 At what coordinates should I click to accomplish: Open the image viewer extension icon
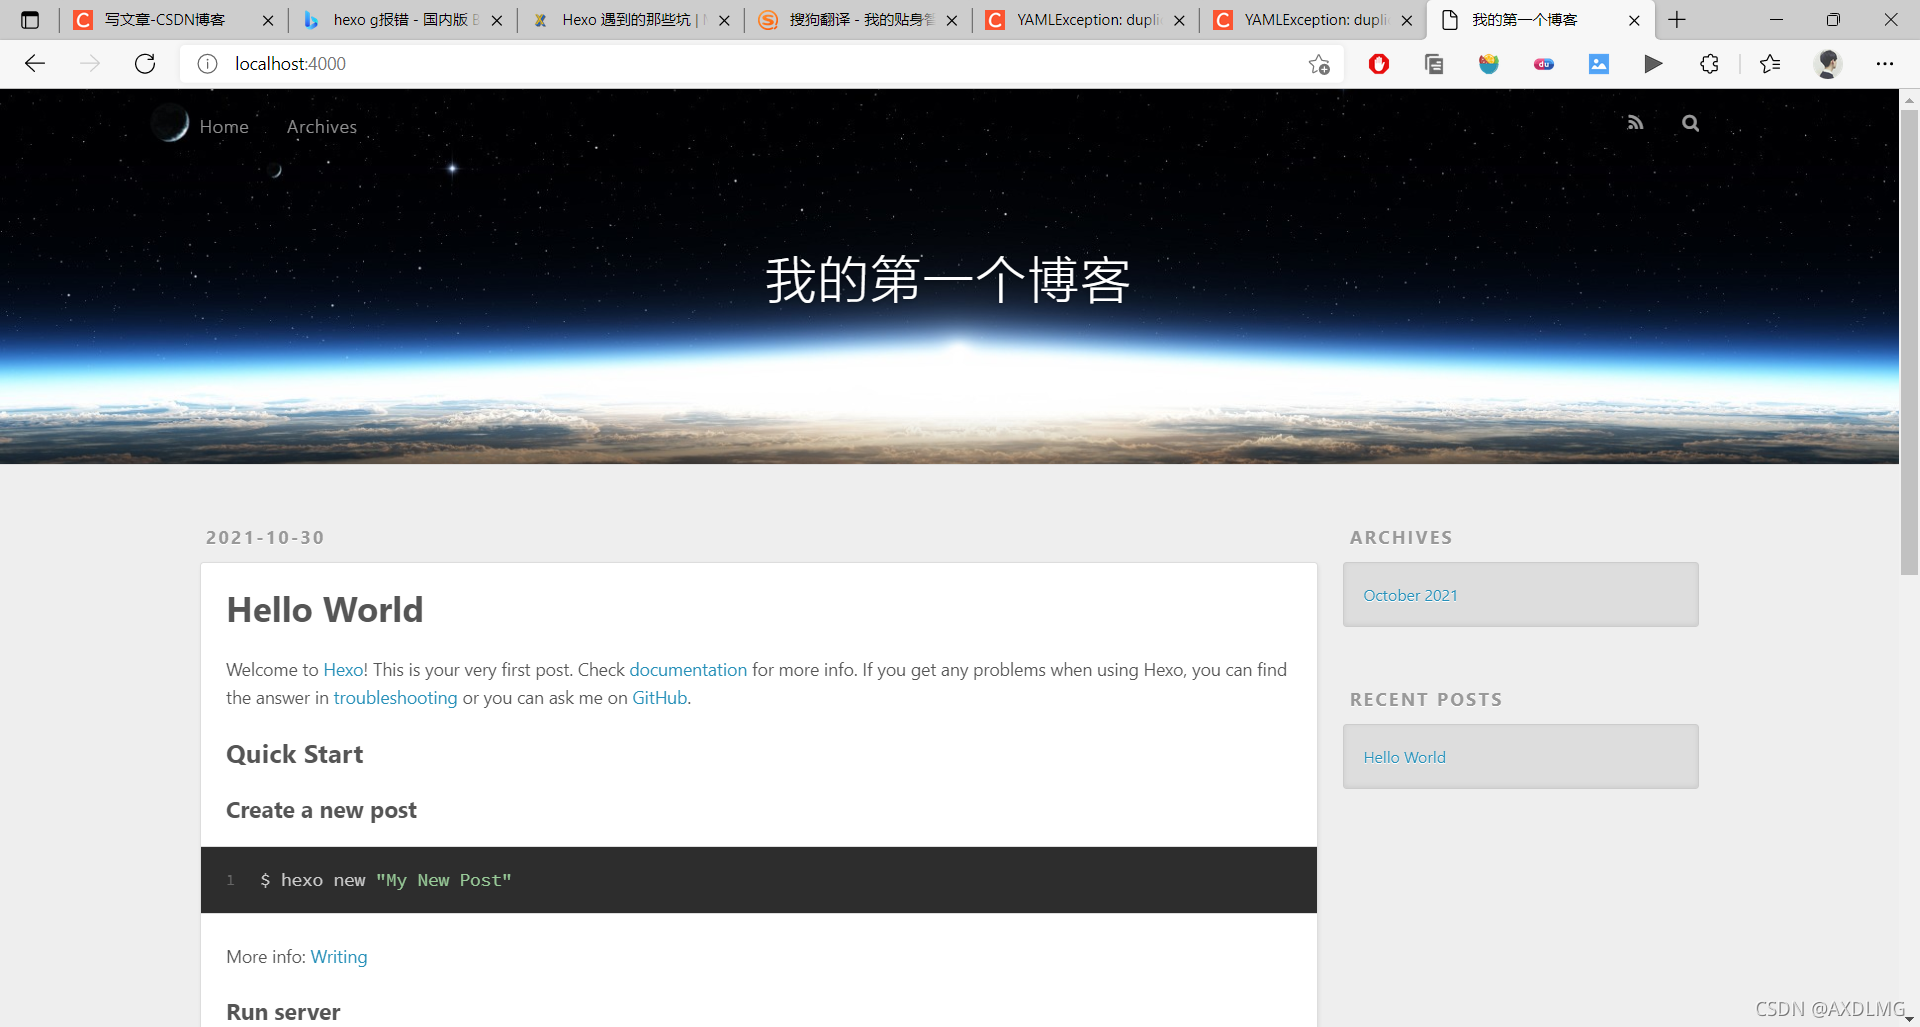pyautogui.click(x=1599, y=63)
